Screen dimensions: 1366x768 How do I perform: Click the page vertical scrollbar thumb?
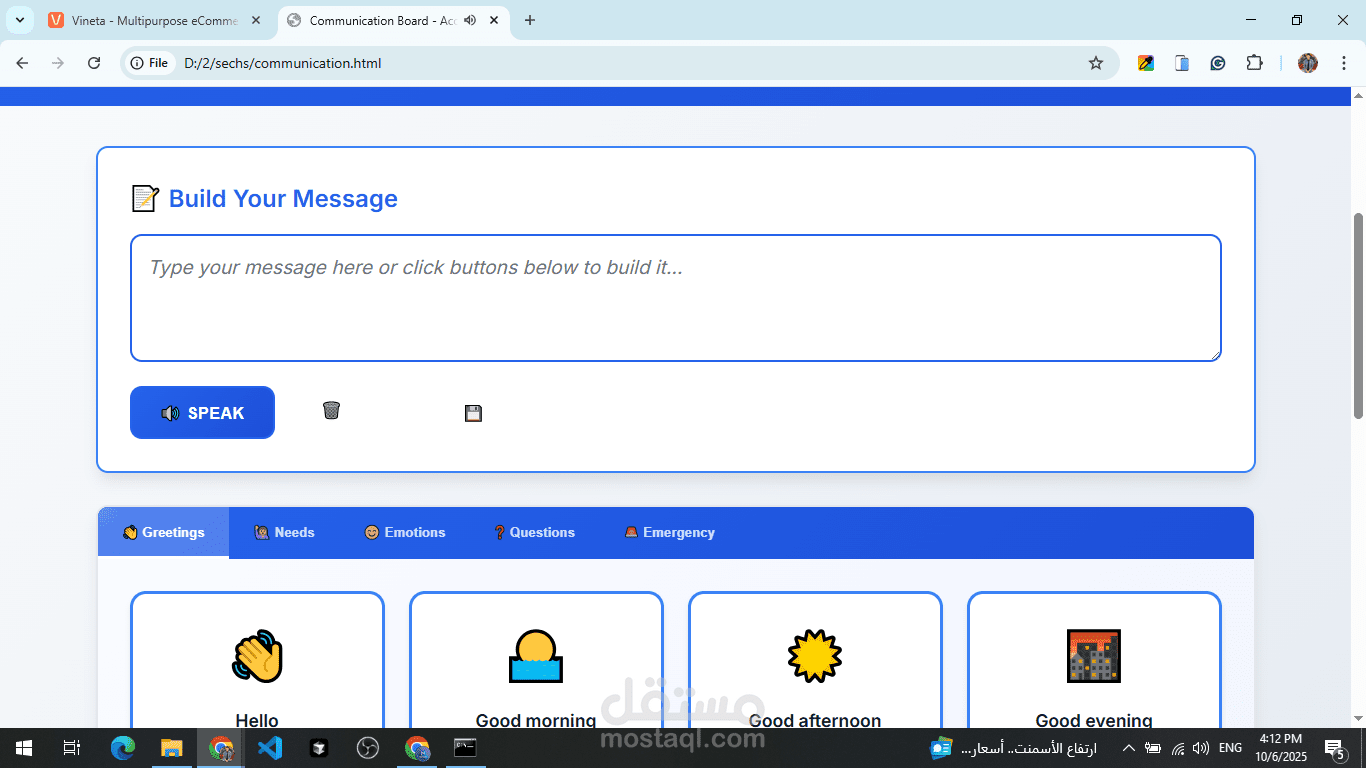coord(1358,315)
